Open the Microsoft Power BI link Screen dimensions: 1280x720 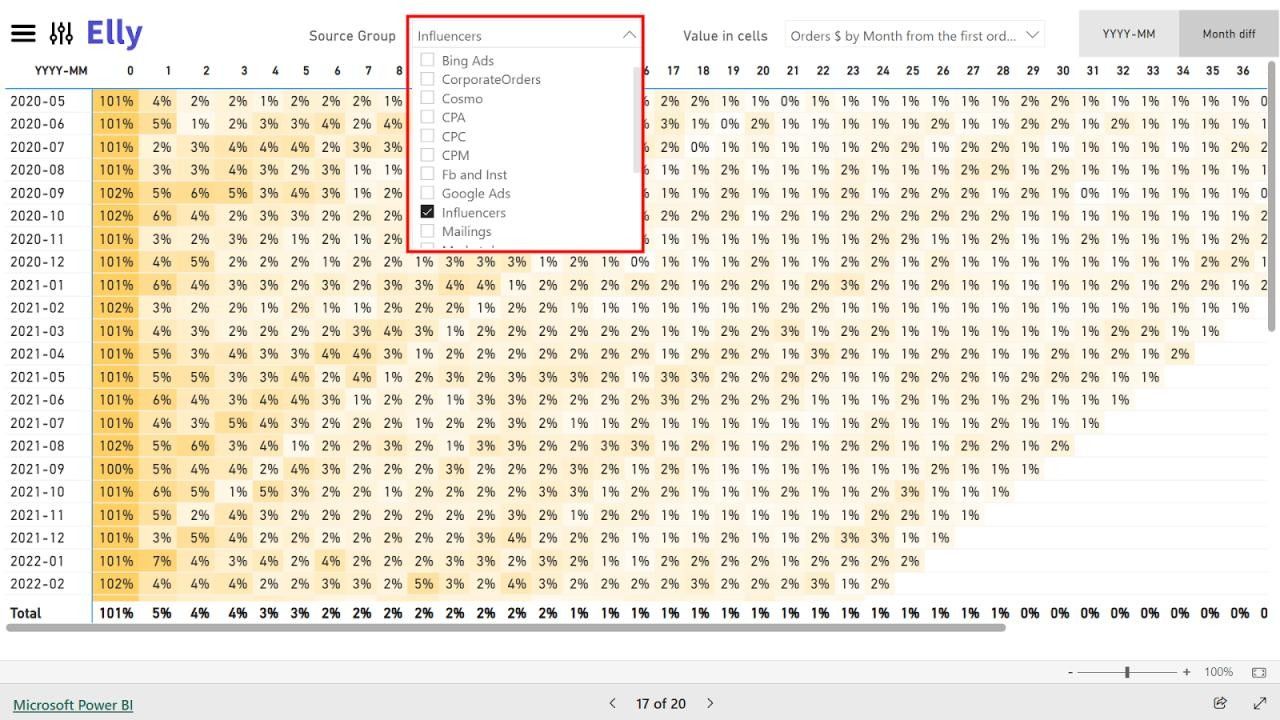[72, 704]
